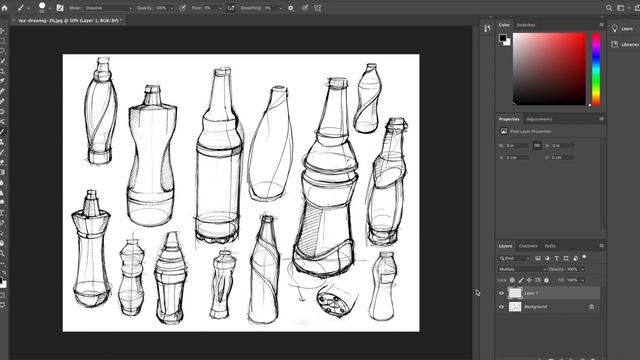Screen dimensions: 640x360
Task: Toggle the Brush Settings panel icon
Action: coord(60,8)
